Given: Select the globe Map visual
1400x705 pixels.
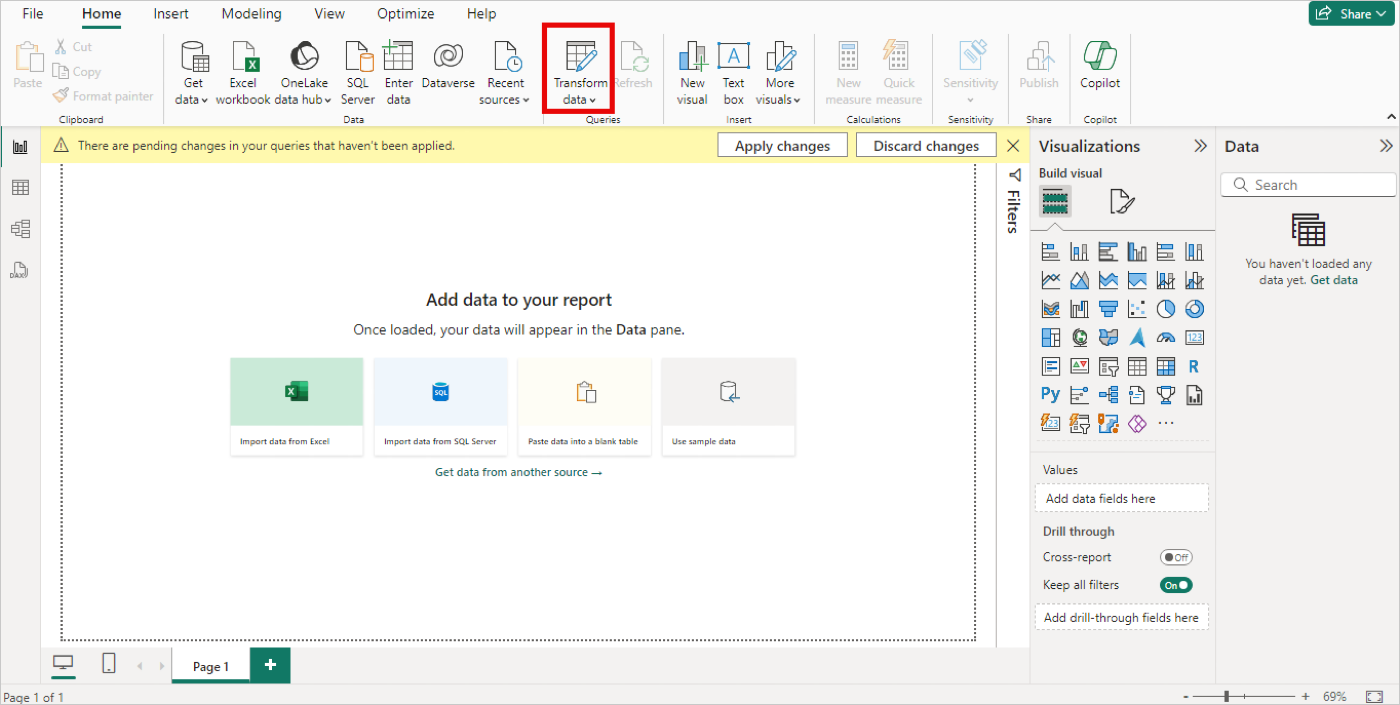Looking at the screenshot, I should click(x=1079, y=337).
